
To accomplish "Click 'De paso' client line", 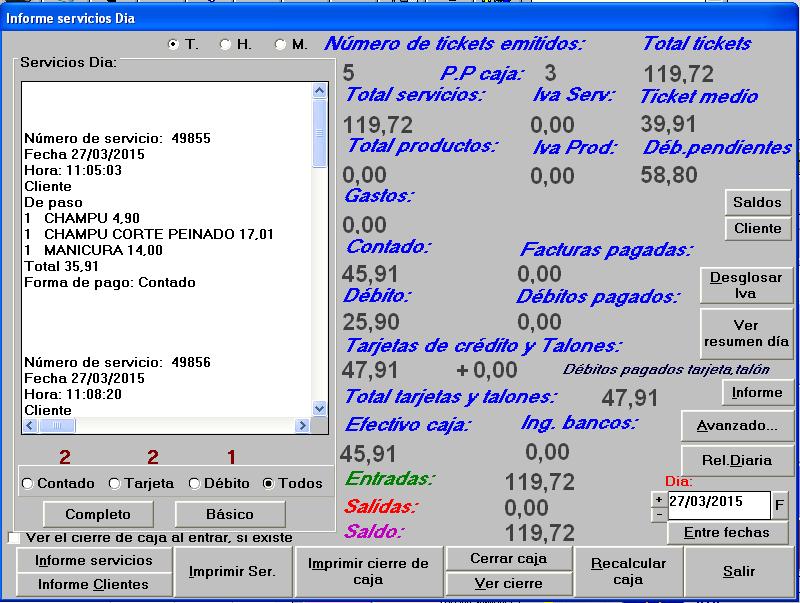I will [53, 203].
